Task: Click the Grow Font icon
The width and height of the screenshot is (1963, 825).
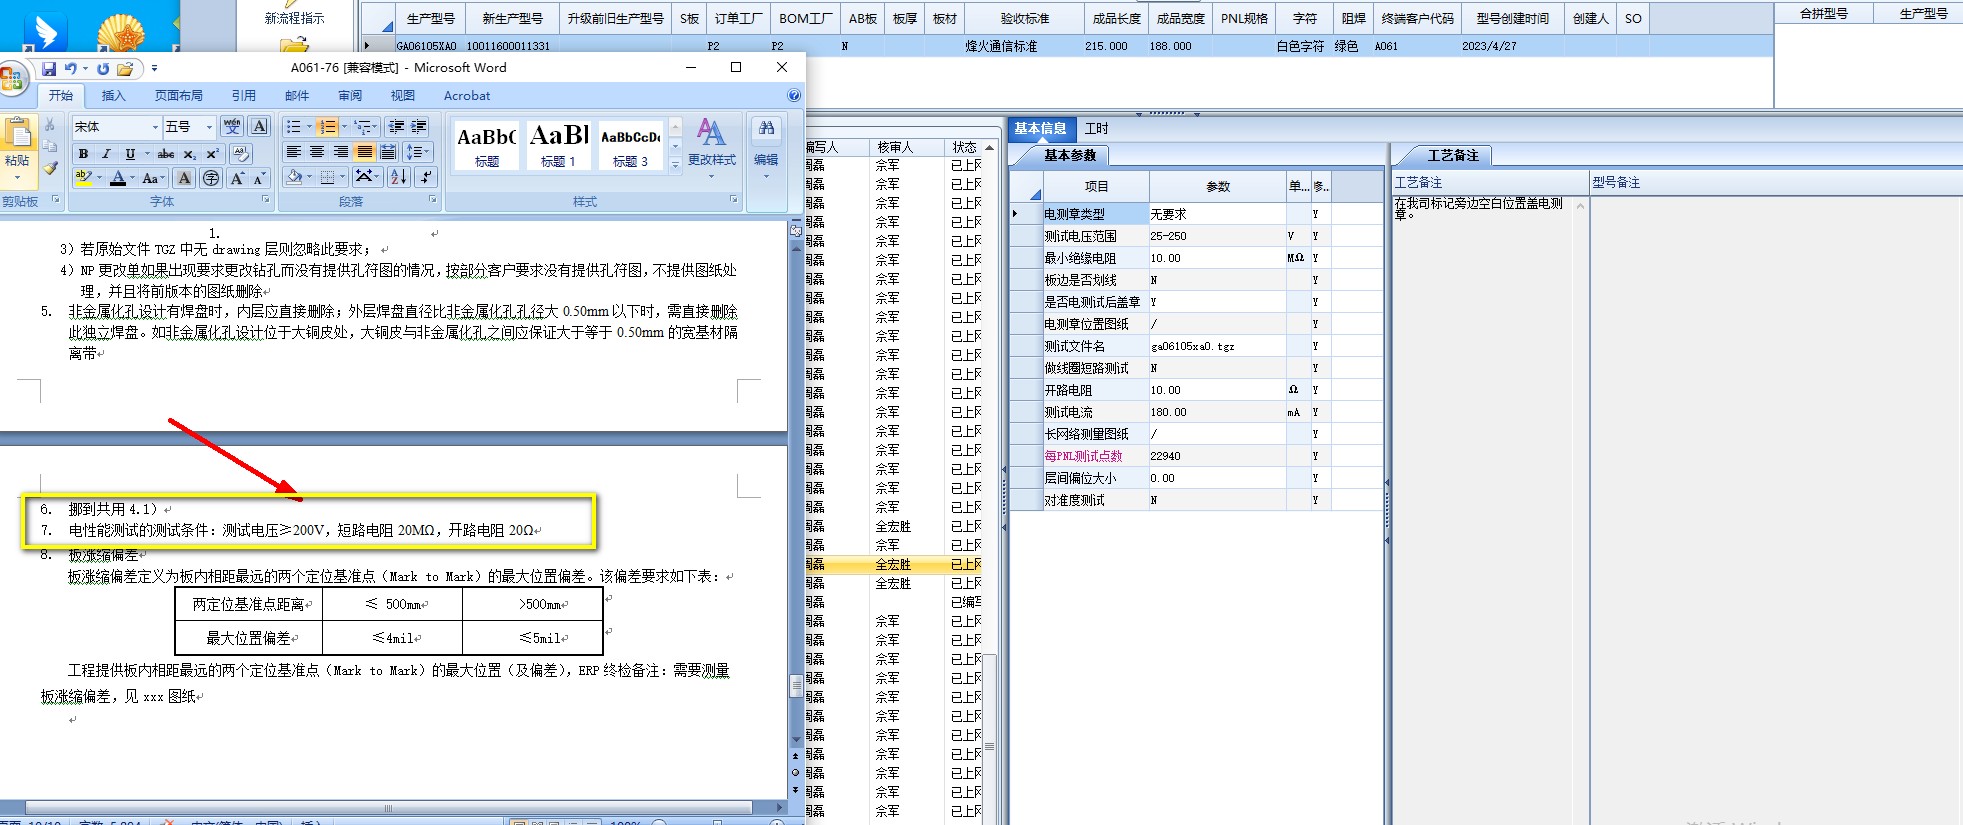Action: coord(237,178)
